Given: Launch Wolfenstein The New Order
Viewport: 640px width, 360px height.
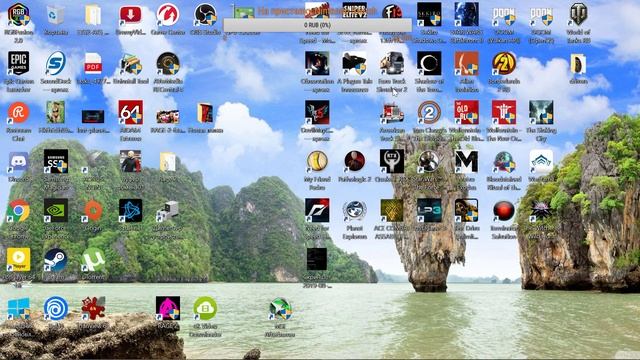Looking at the screenshot, I should coord(504,112).
